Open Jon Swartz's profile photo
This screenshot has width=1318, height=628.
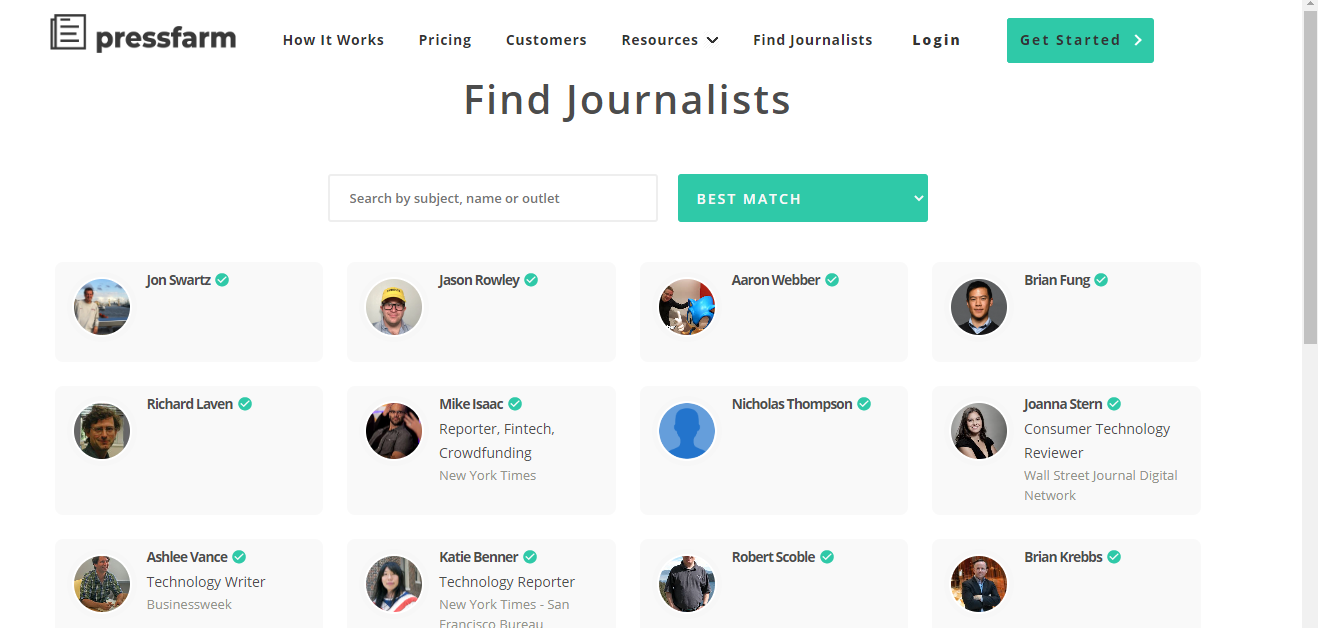[102, 307]
